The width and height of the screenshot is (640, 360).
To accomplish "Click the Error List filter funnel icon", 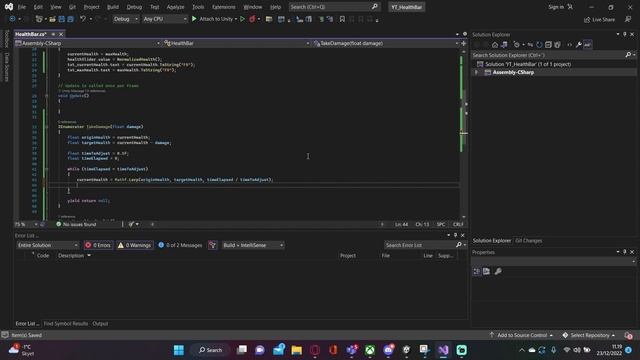I will (213, 245).
